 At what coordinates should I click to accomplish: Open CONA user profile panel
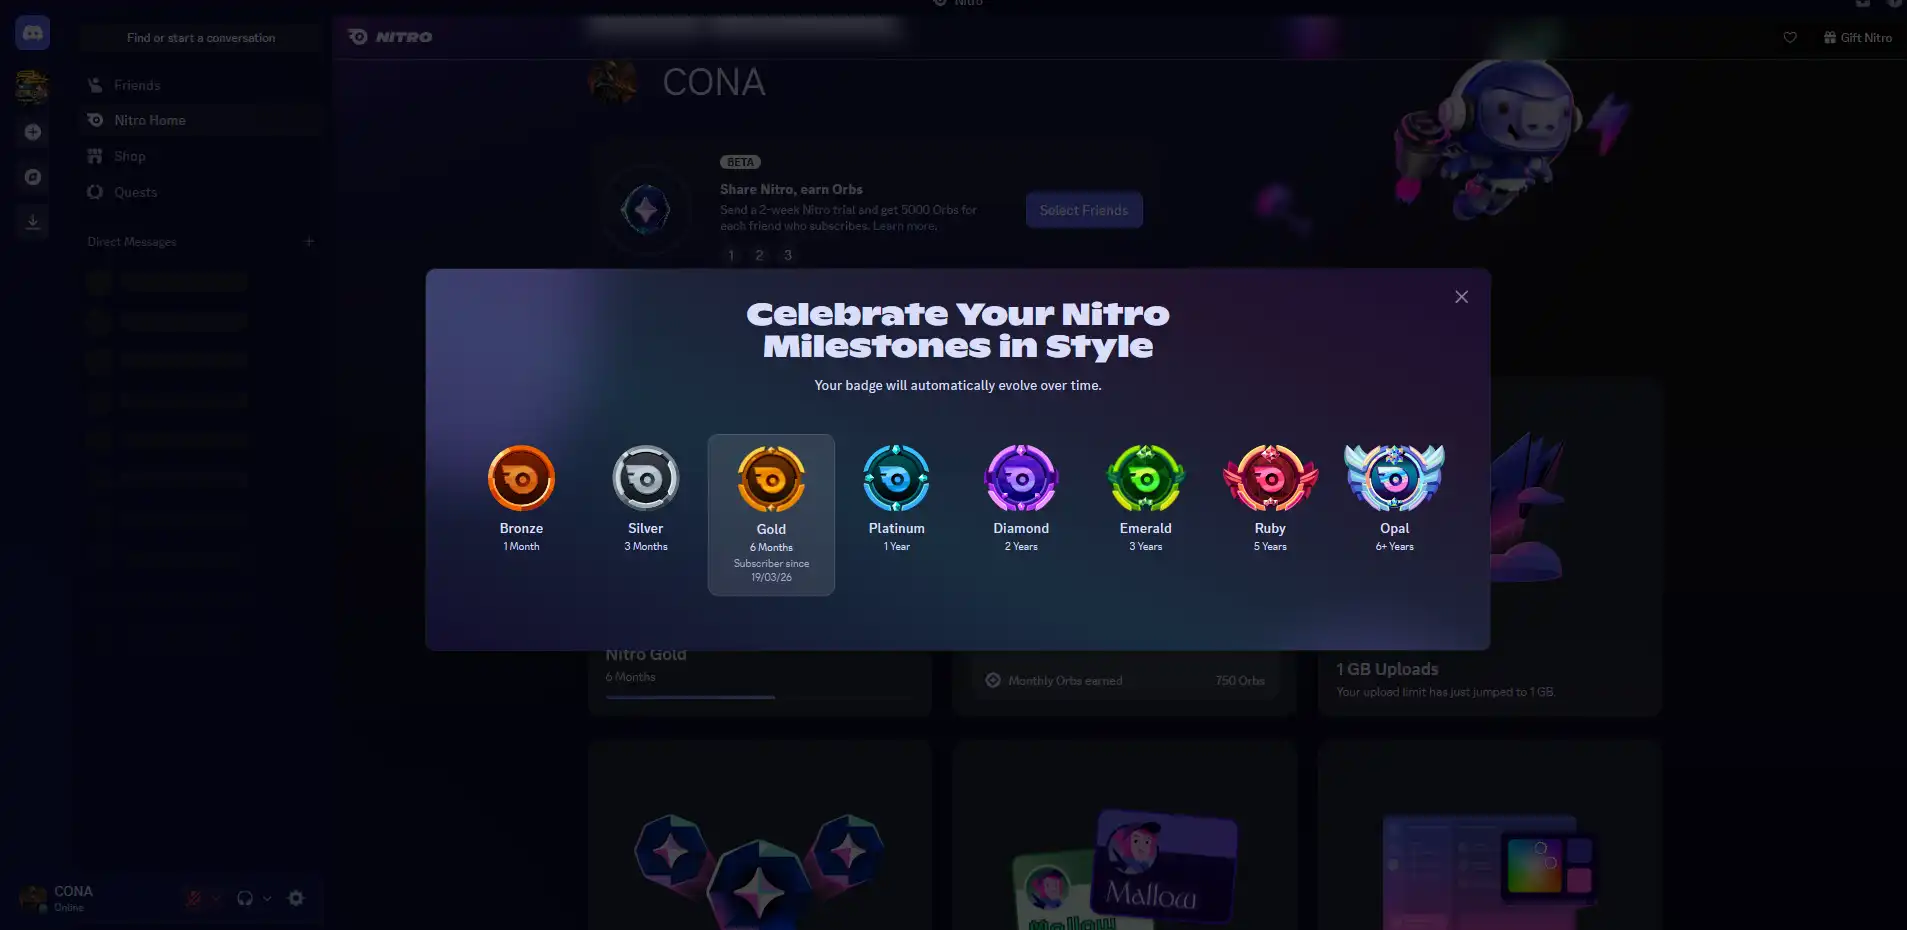point(58,898)
